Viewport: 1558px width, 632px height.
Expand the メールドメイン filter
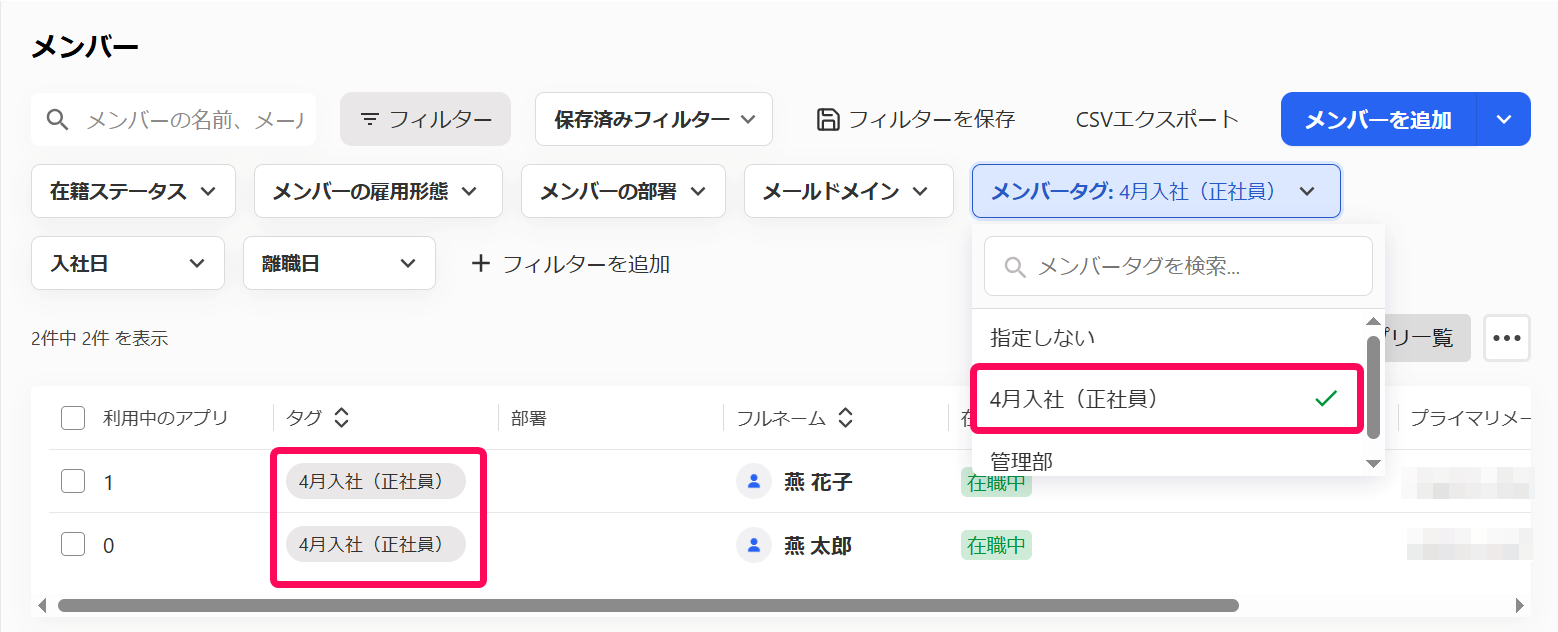[849, 191]
